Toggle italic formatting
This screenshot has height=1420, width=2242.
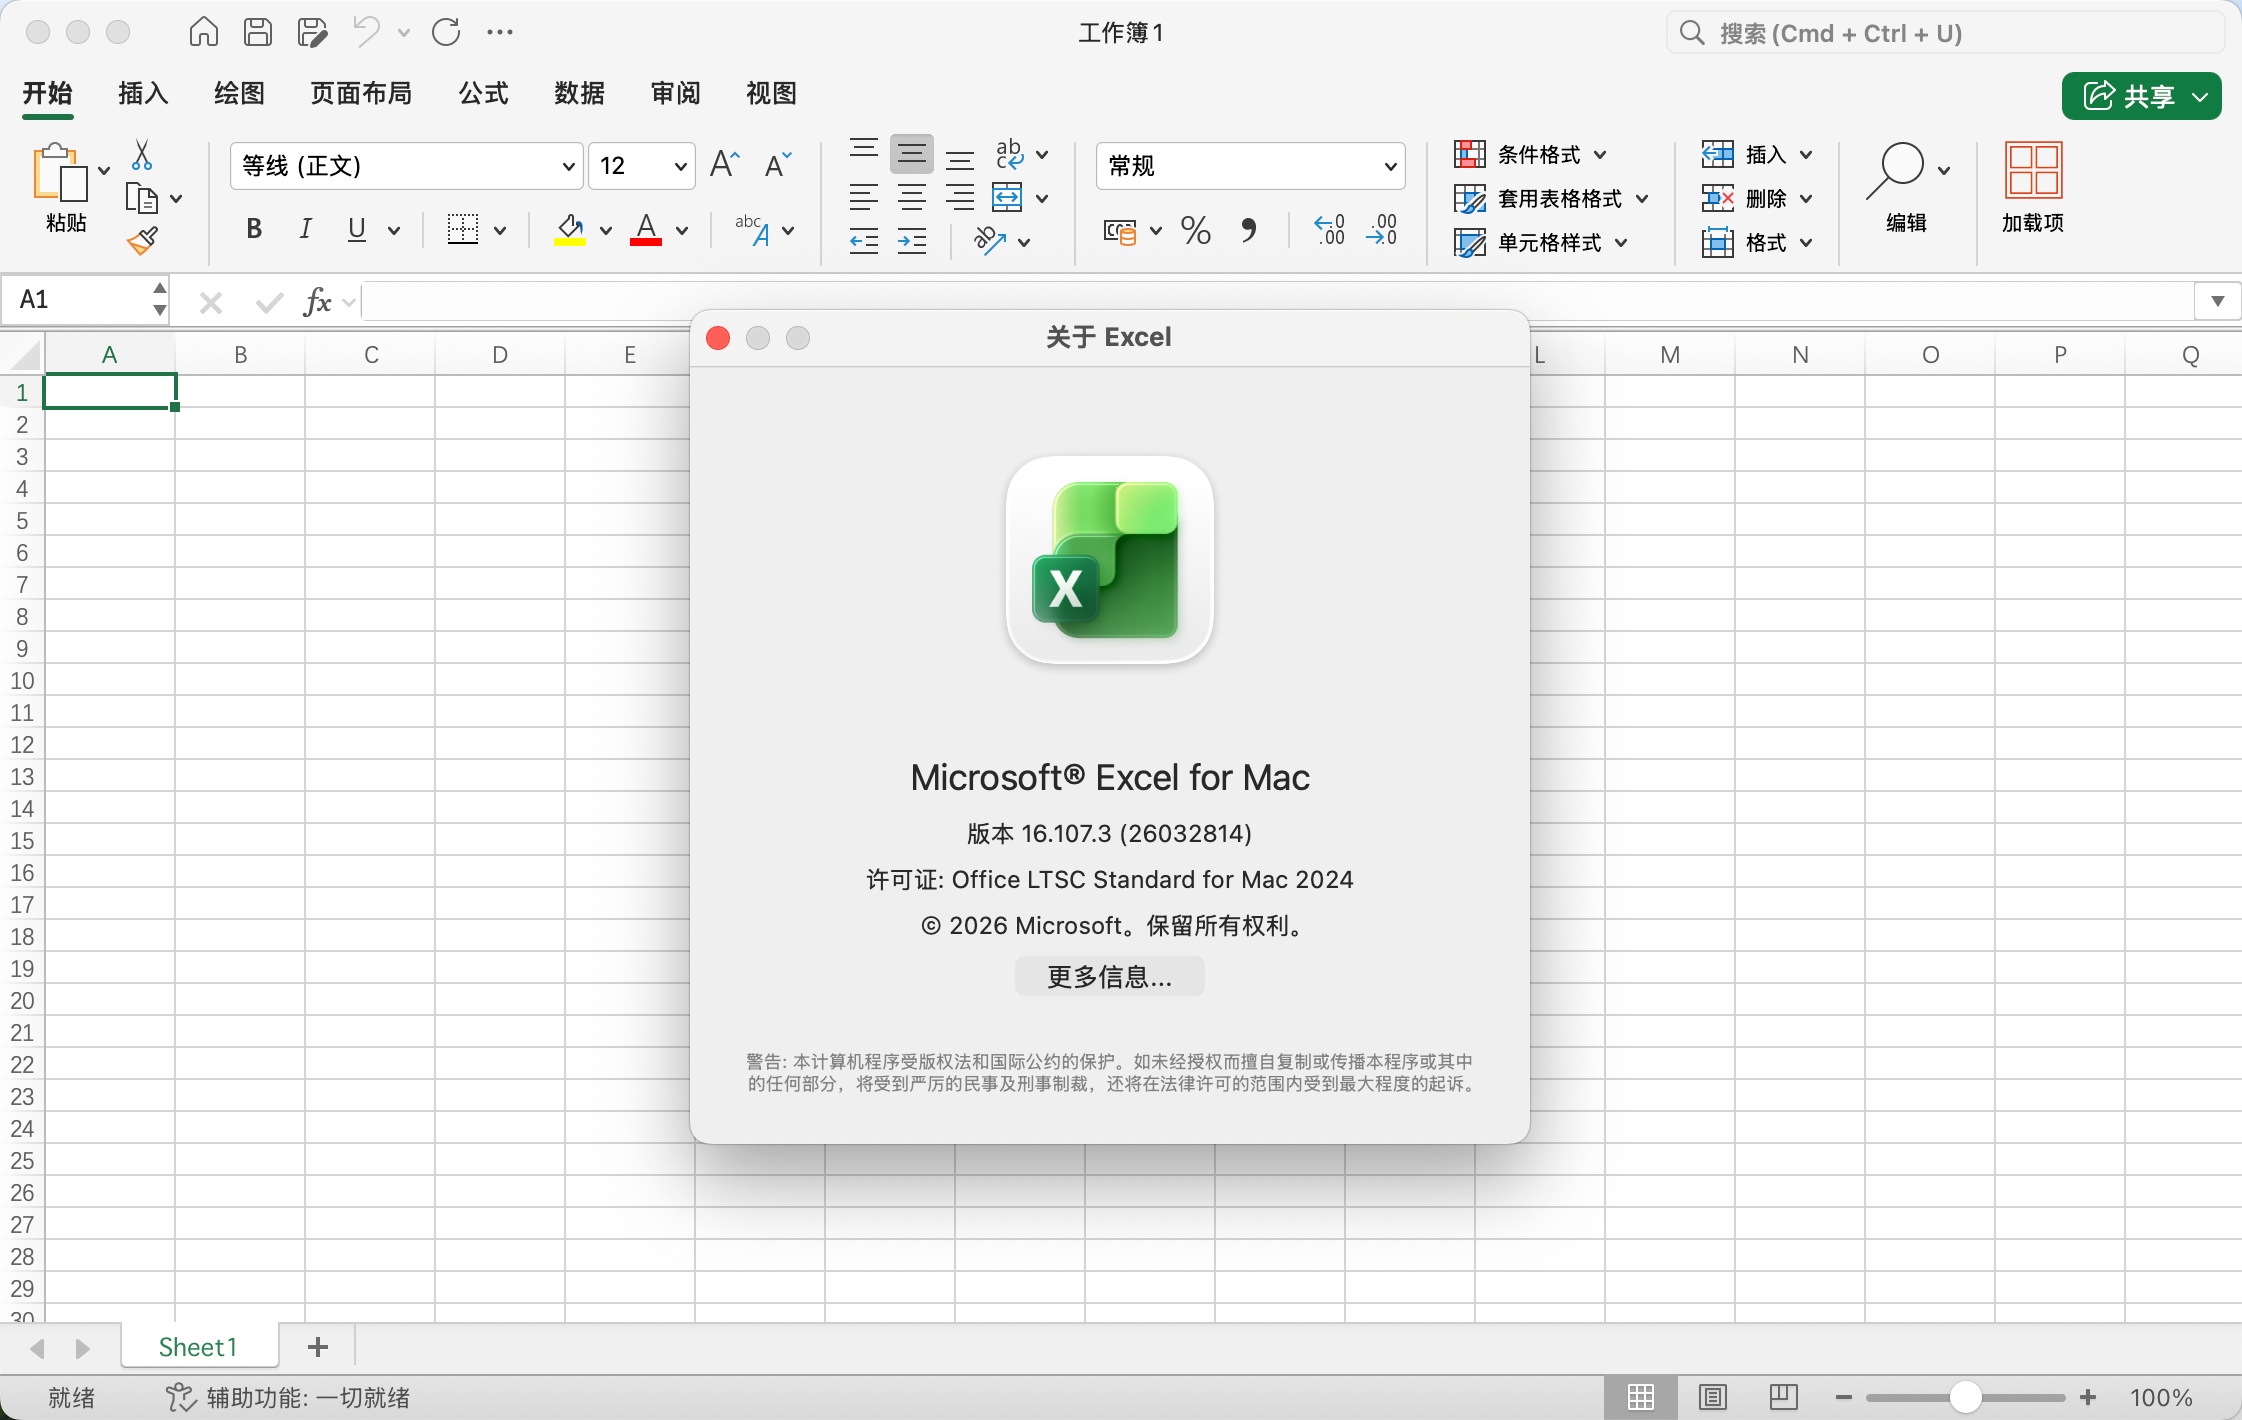(305, 230)
